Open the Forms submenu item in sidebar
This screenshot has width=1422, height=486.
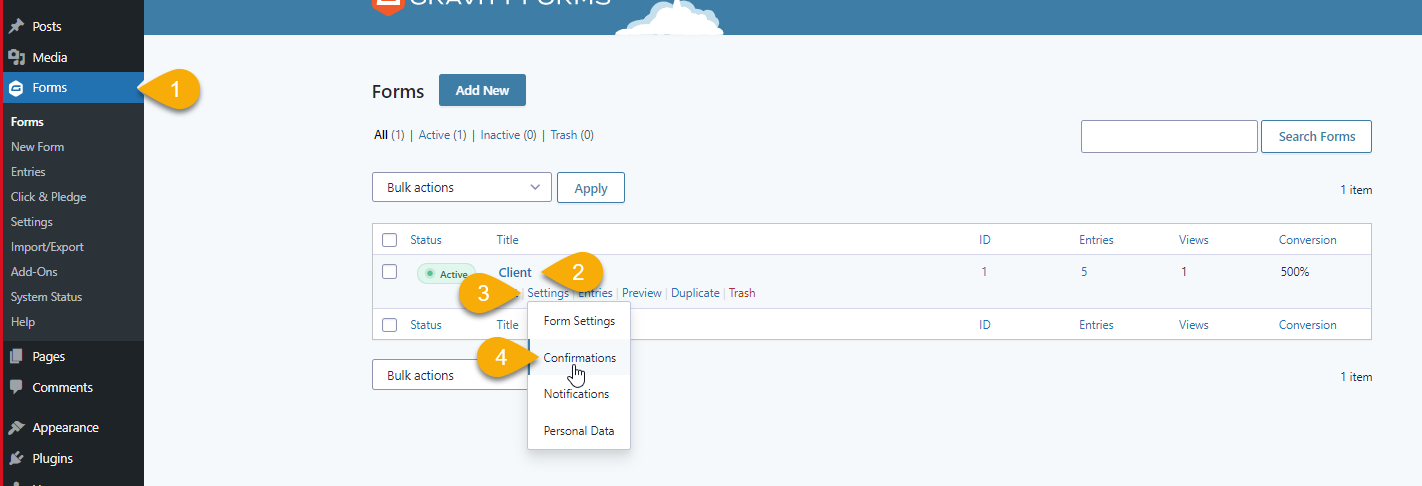pos(27,122)
